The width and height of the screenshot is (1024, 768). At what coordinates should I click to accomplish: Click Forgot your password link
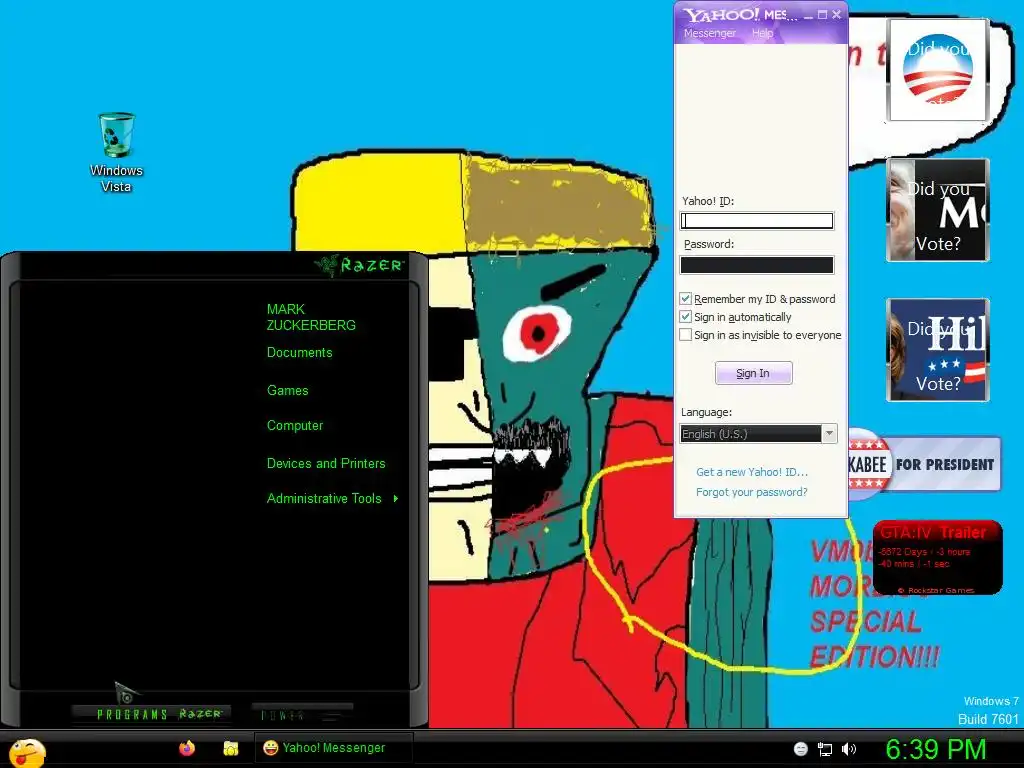(752, 492)
